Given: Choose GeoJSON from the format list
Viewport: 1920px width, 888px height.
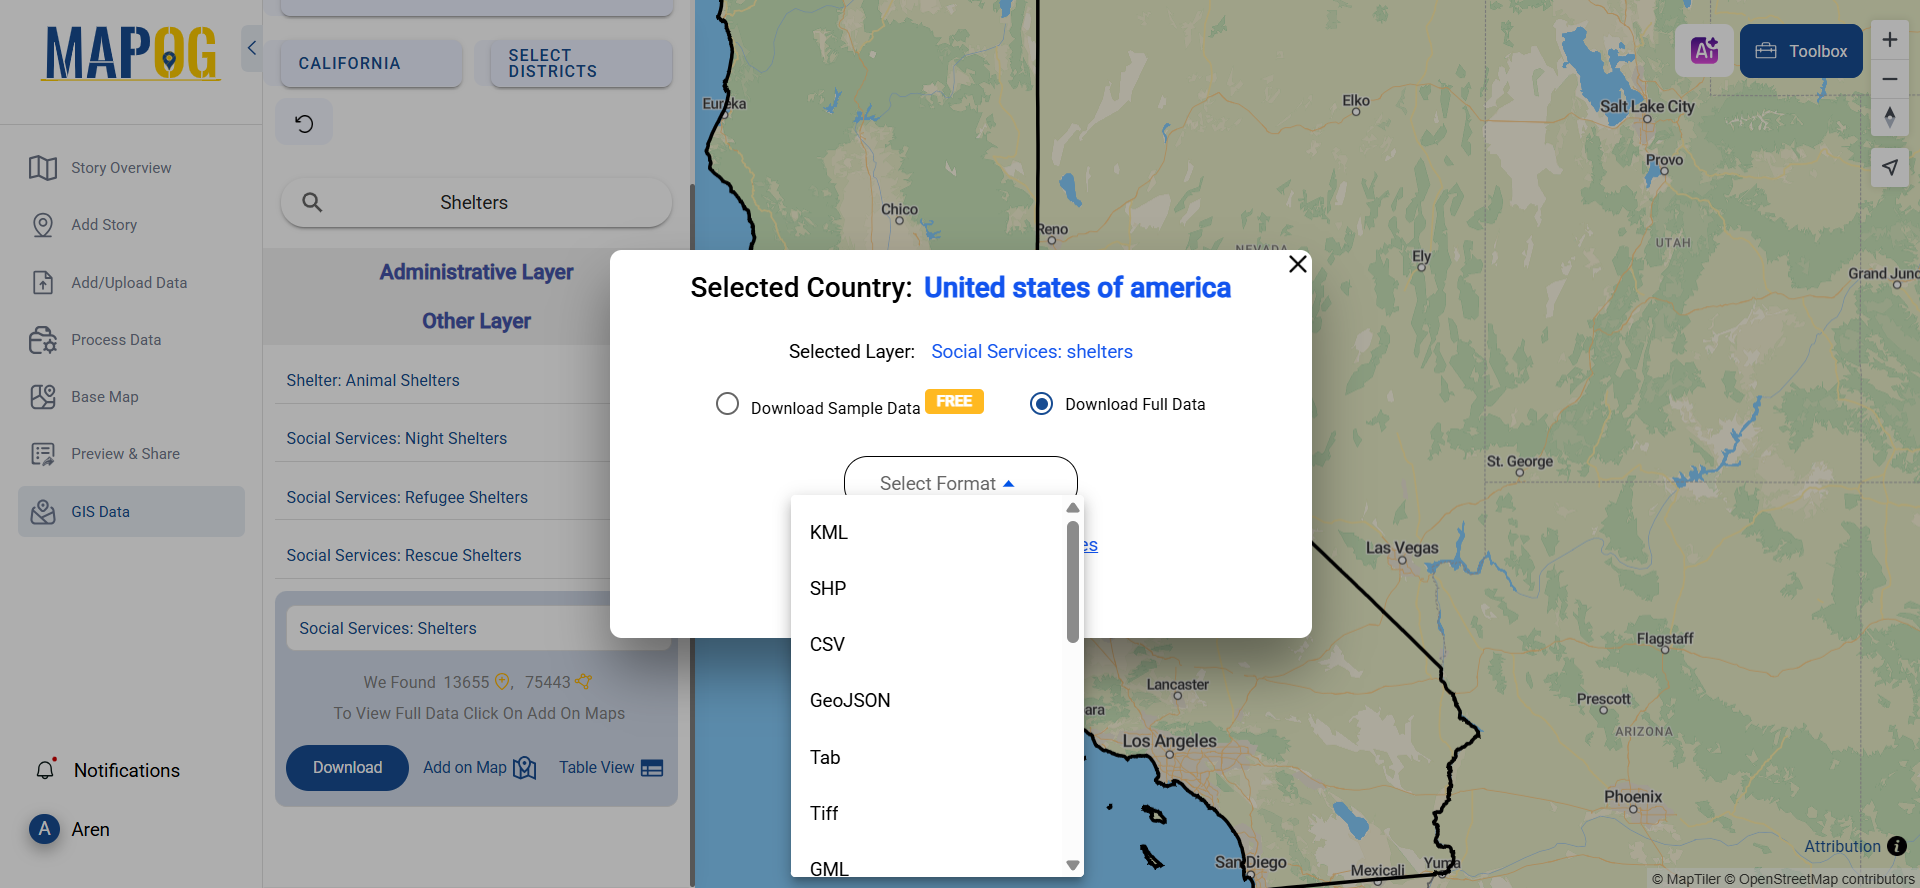Looking at the screenshot, I should [x=849, y=700].
